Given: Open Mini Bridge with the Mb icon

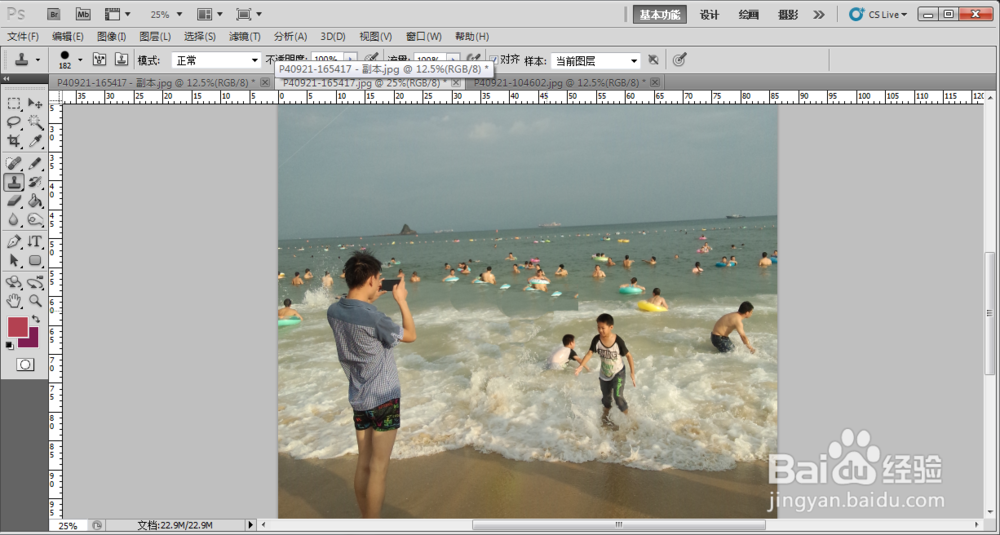Looking at the screenshot, I should point(83,14).
